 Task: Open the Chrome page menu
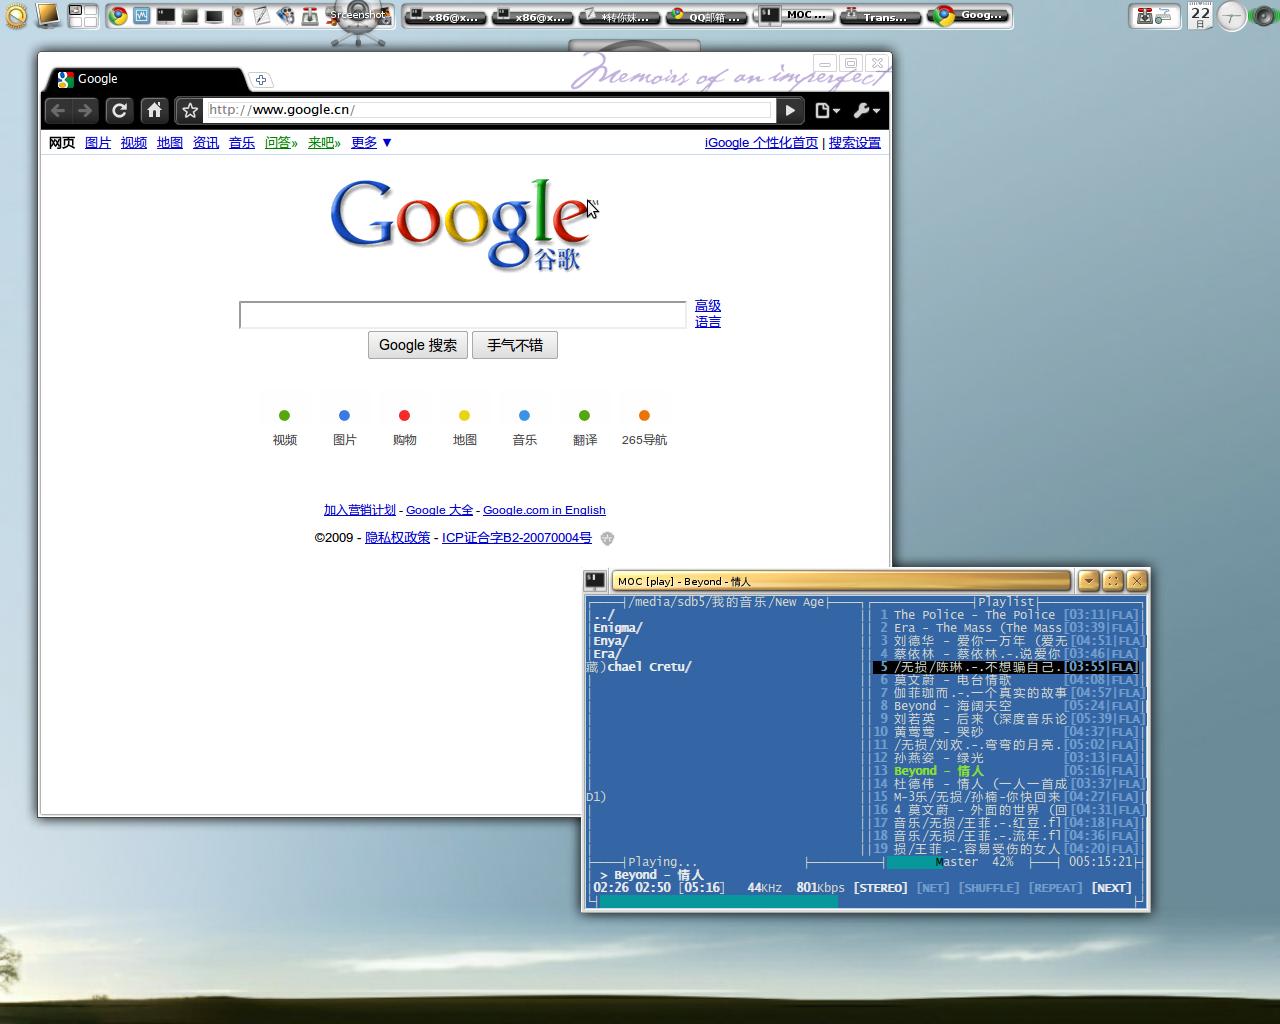point(827,111)
